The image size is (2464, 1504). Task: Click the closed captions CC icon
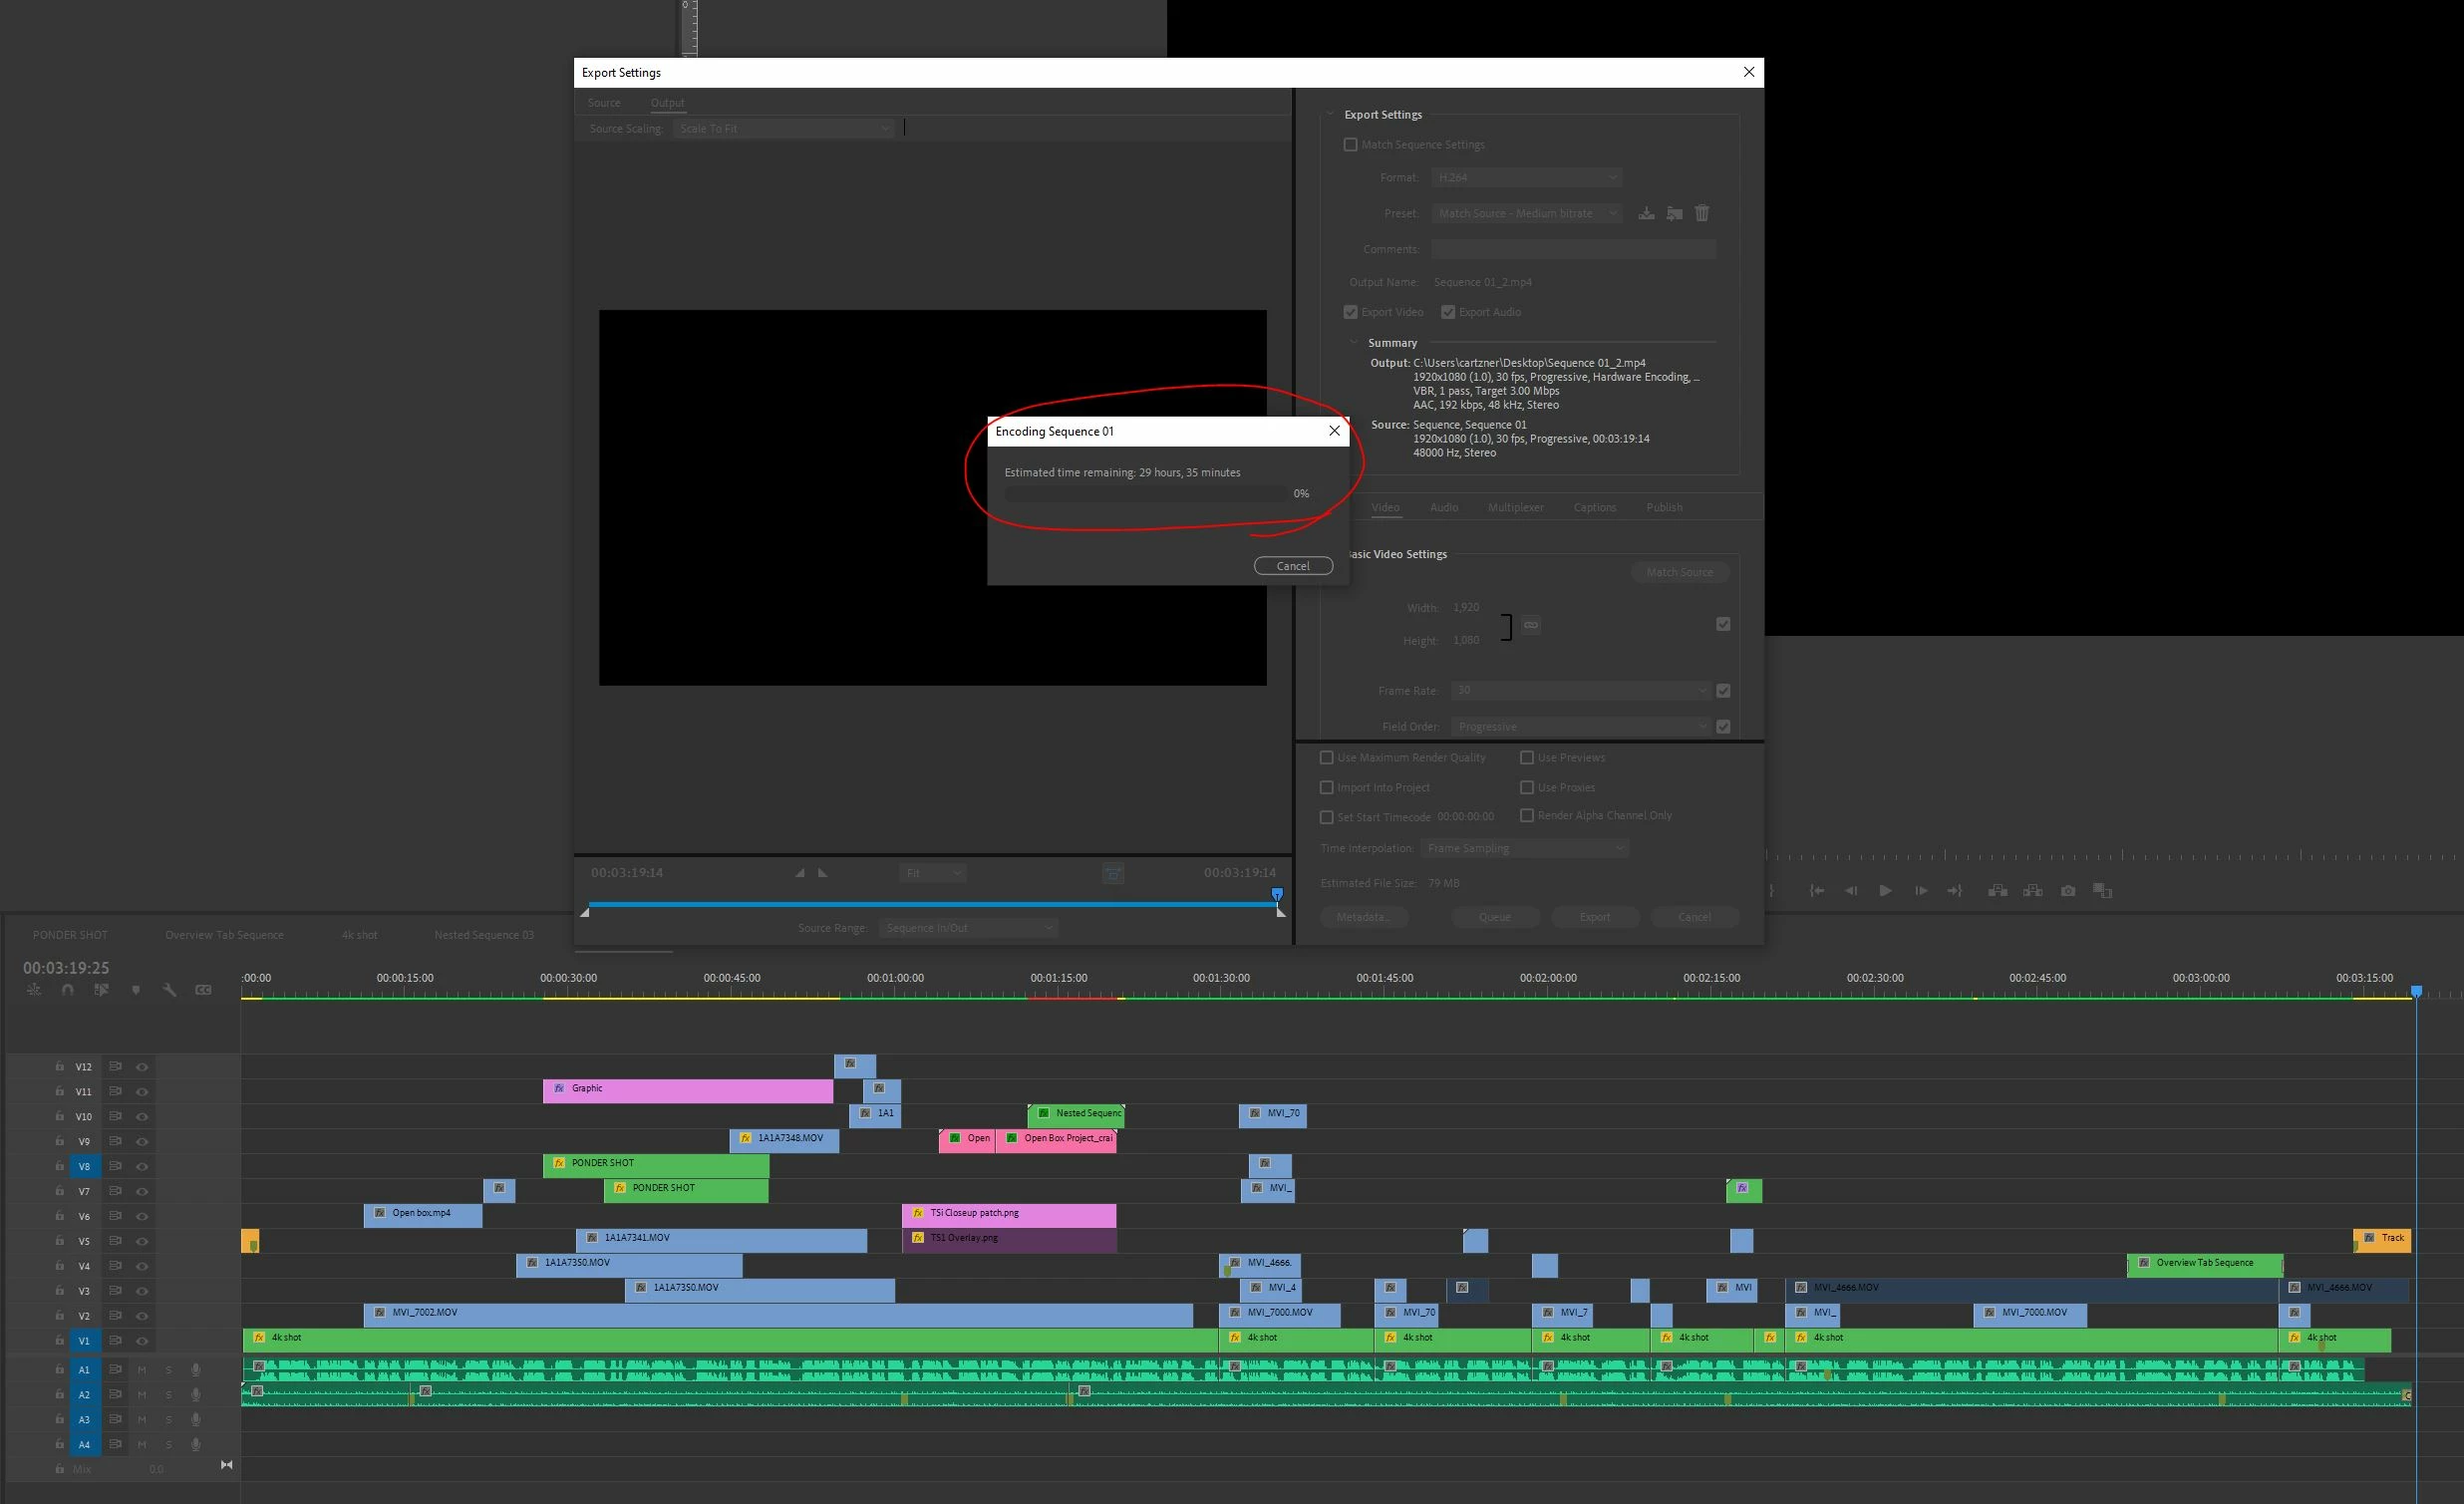(x=203, y=990)
